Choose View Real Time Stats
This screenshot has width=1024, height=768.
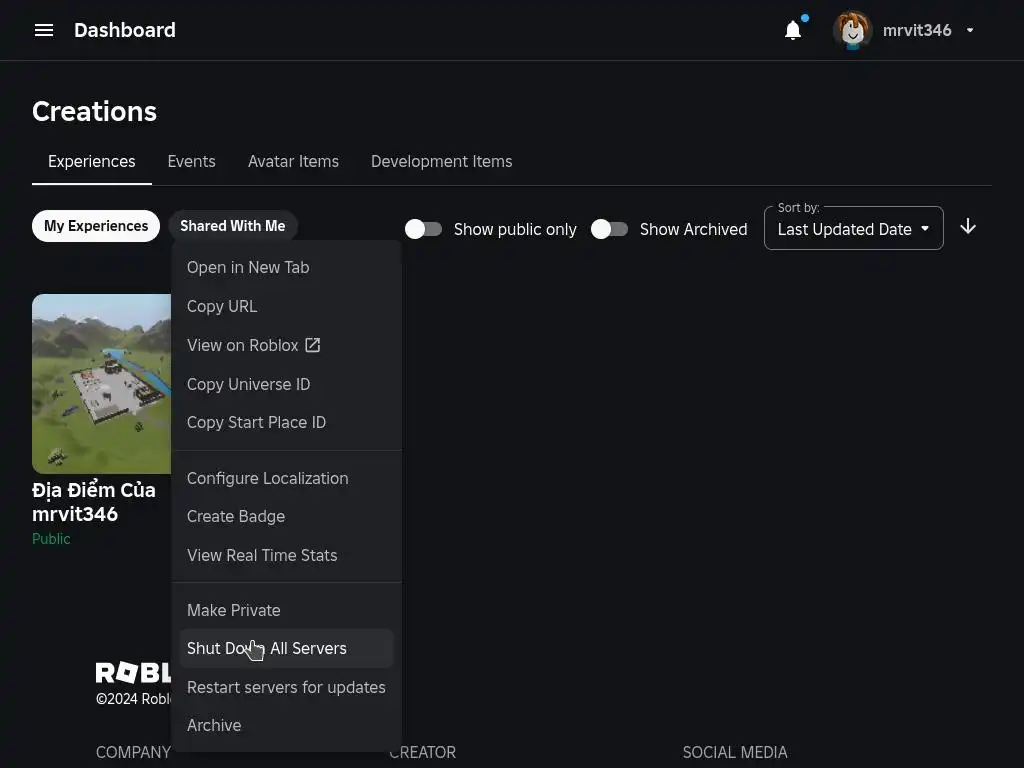286,555
